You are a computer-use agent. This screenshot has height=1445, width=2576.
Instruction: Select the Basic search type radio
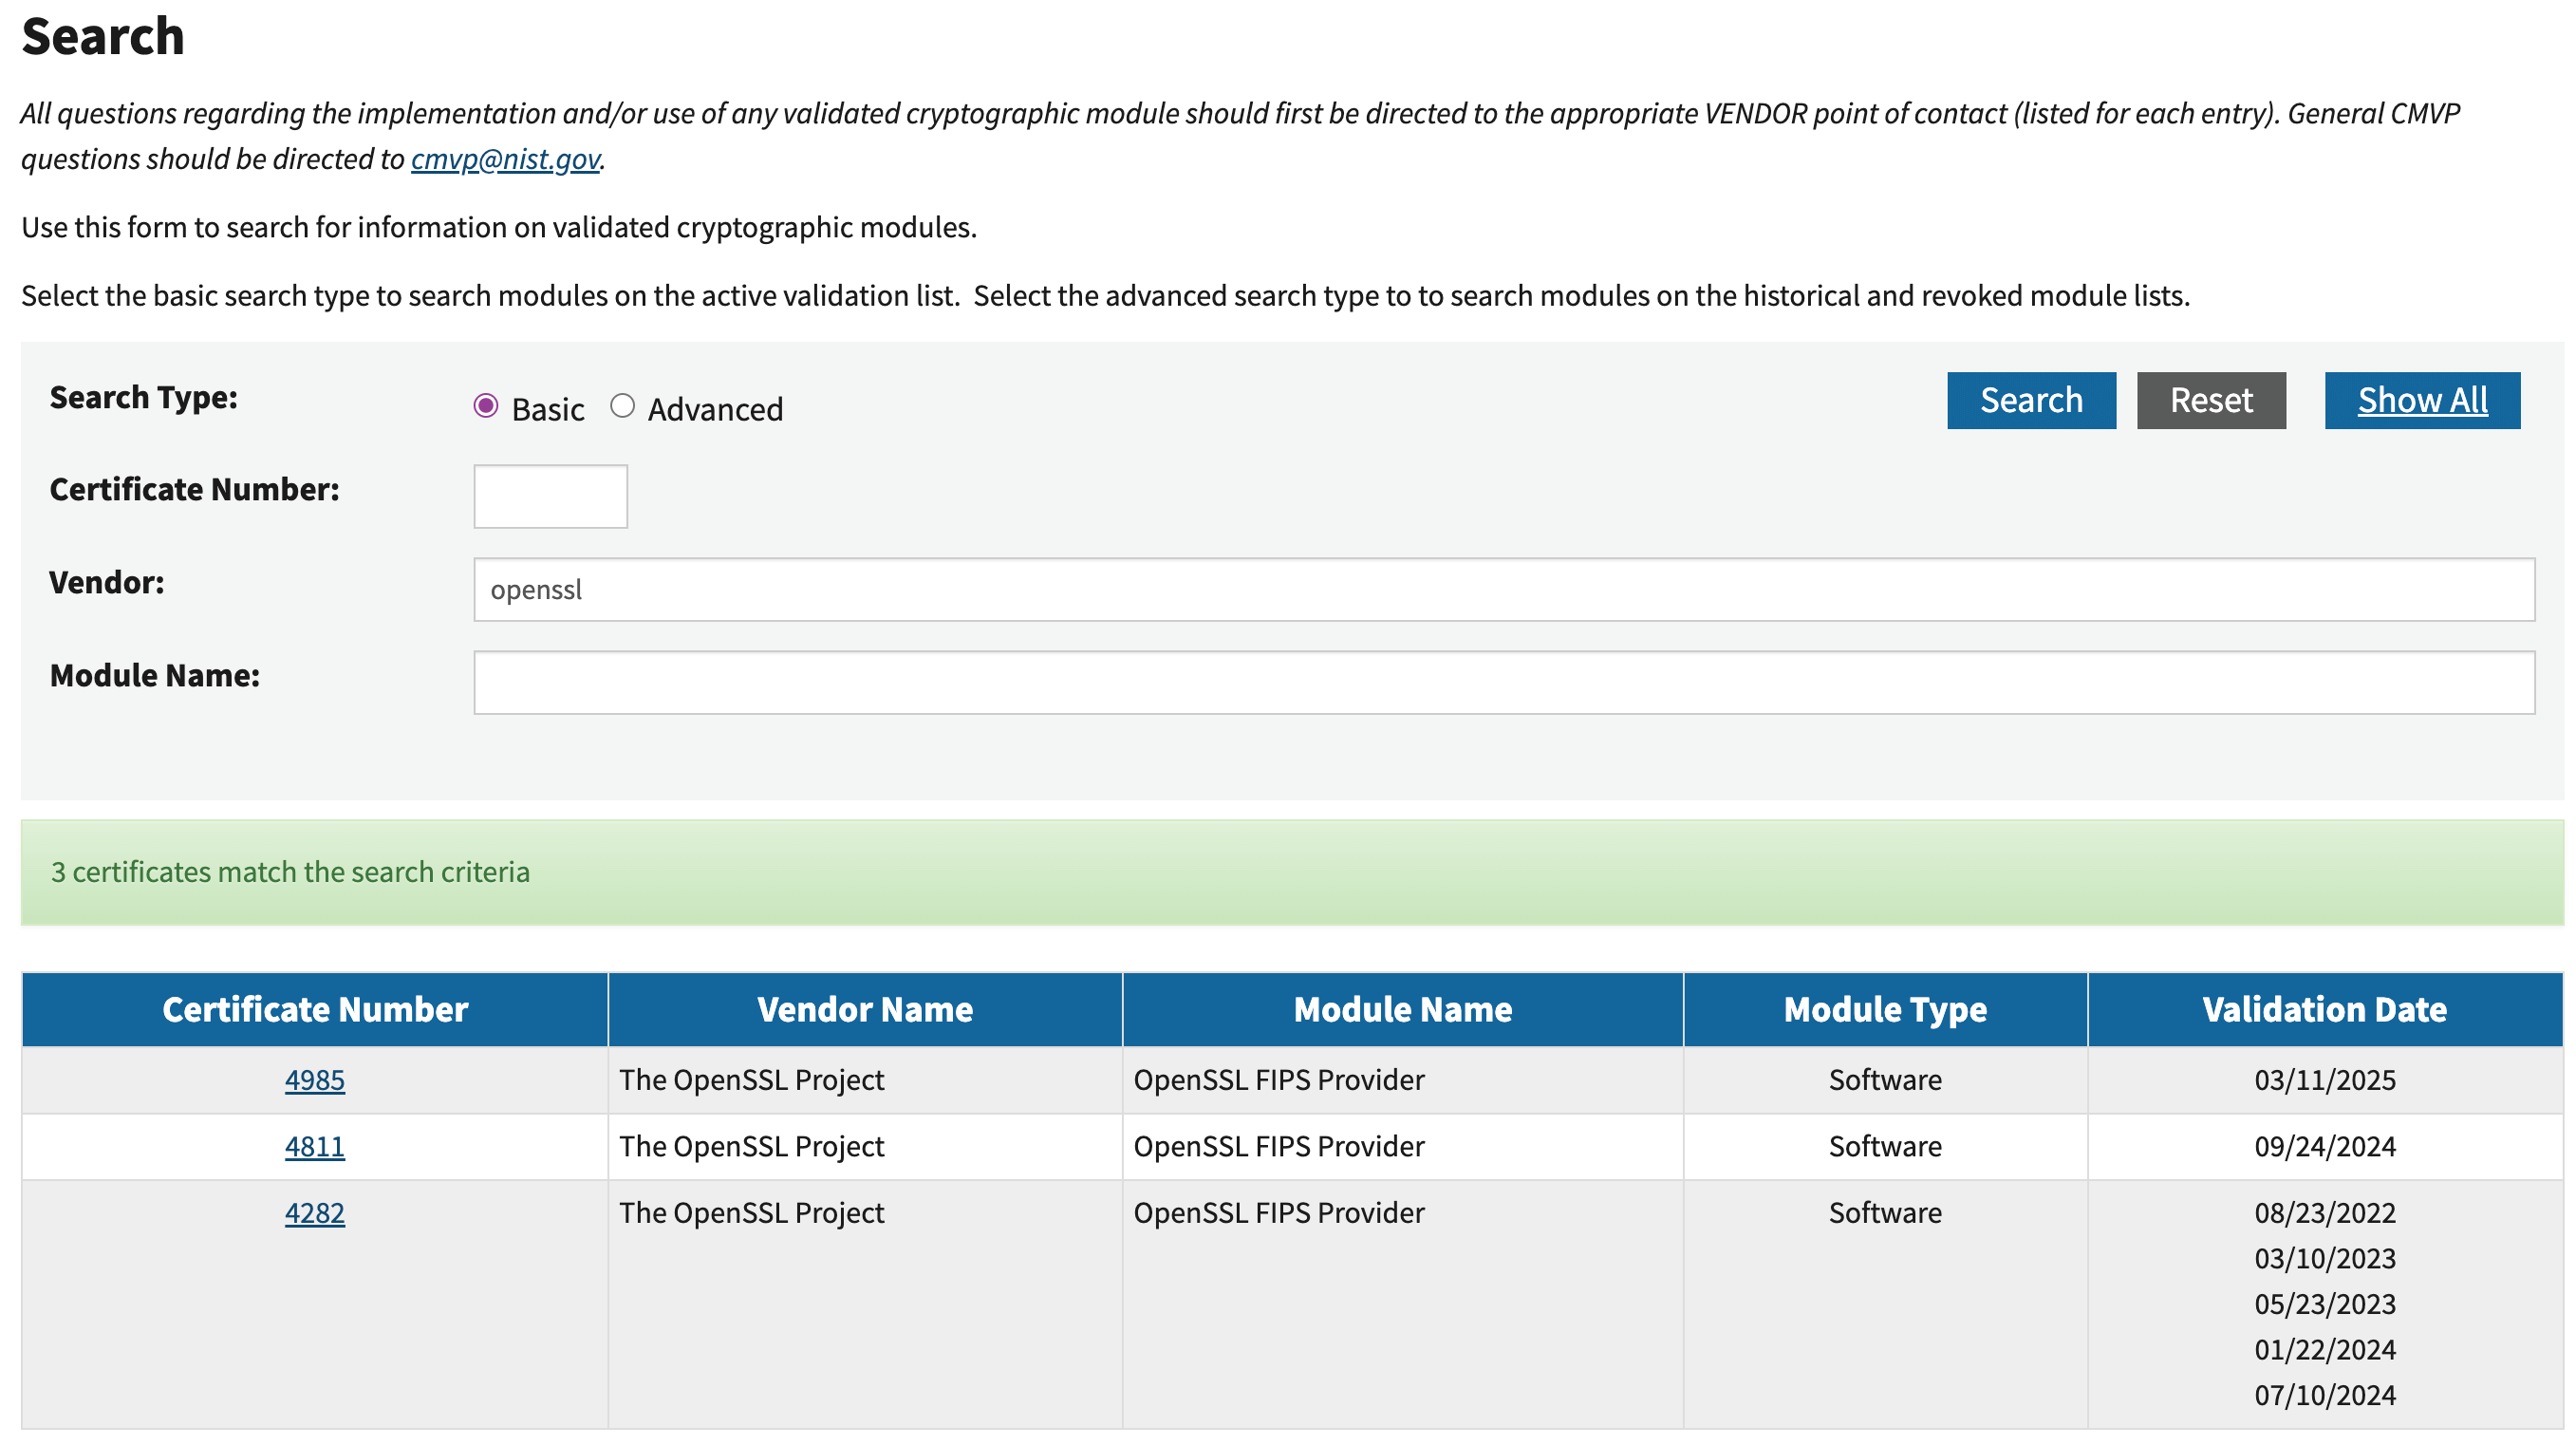point(486,406)
